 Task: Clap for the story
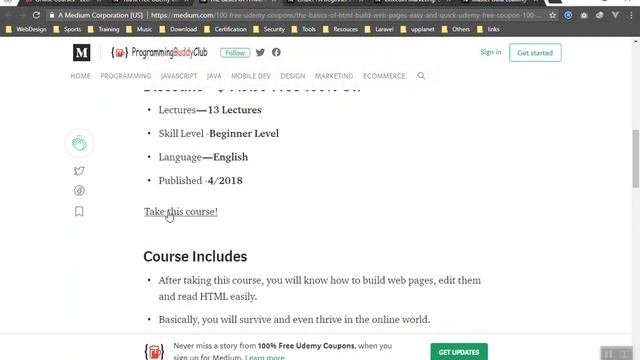click(x=79, y=143)
